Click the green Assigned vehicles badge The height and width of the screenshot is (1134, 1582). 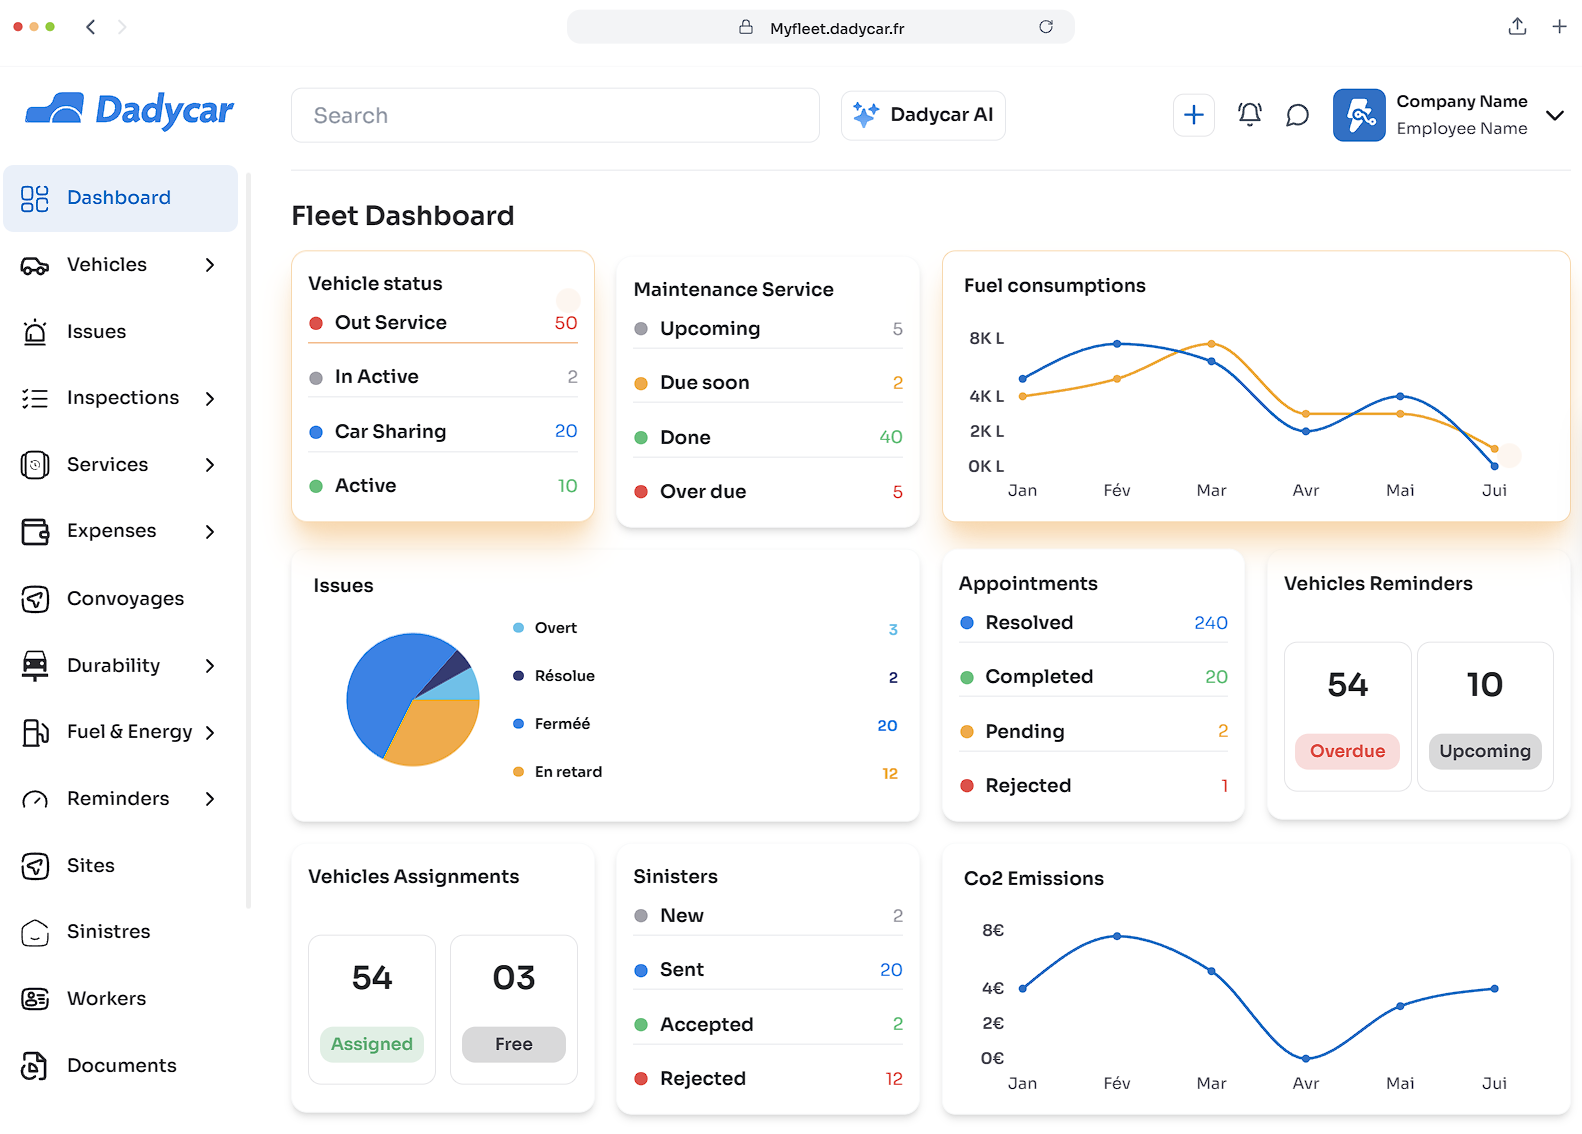371,1044
